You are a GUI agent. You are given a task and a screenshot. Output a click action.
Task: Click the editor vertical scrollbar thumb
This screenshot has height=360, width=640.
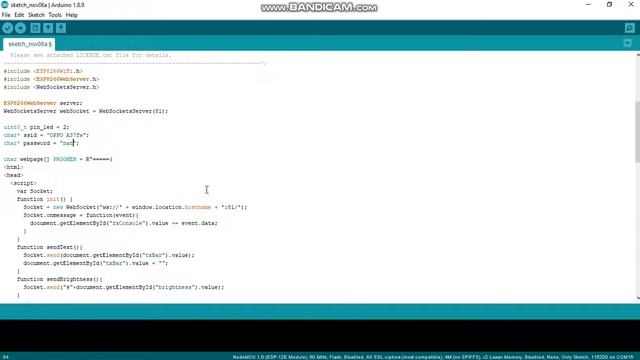pyautogui.click(x=638, y=131)
